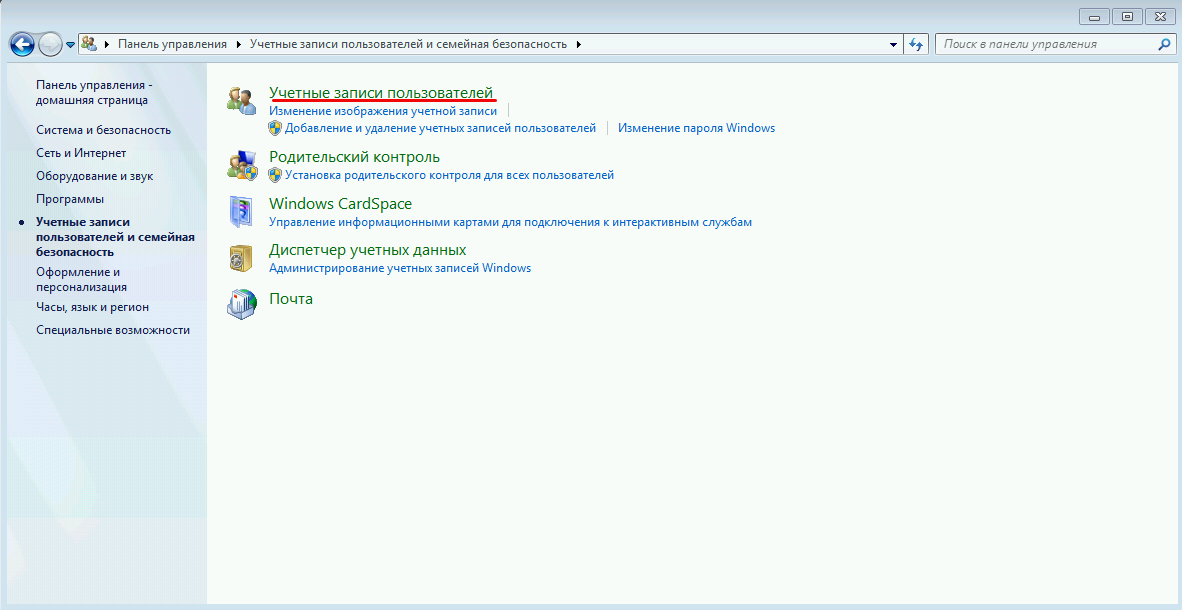This screenshot has height=610, width=1182.
Task: Click the Credential Manager safe icon
Action: [x=241, y=258]
